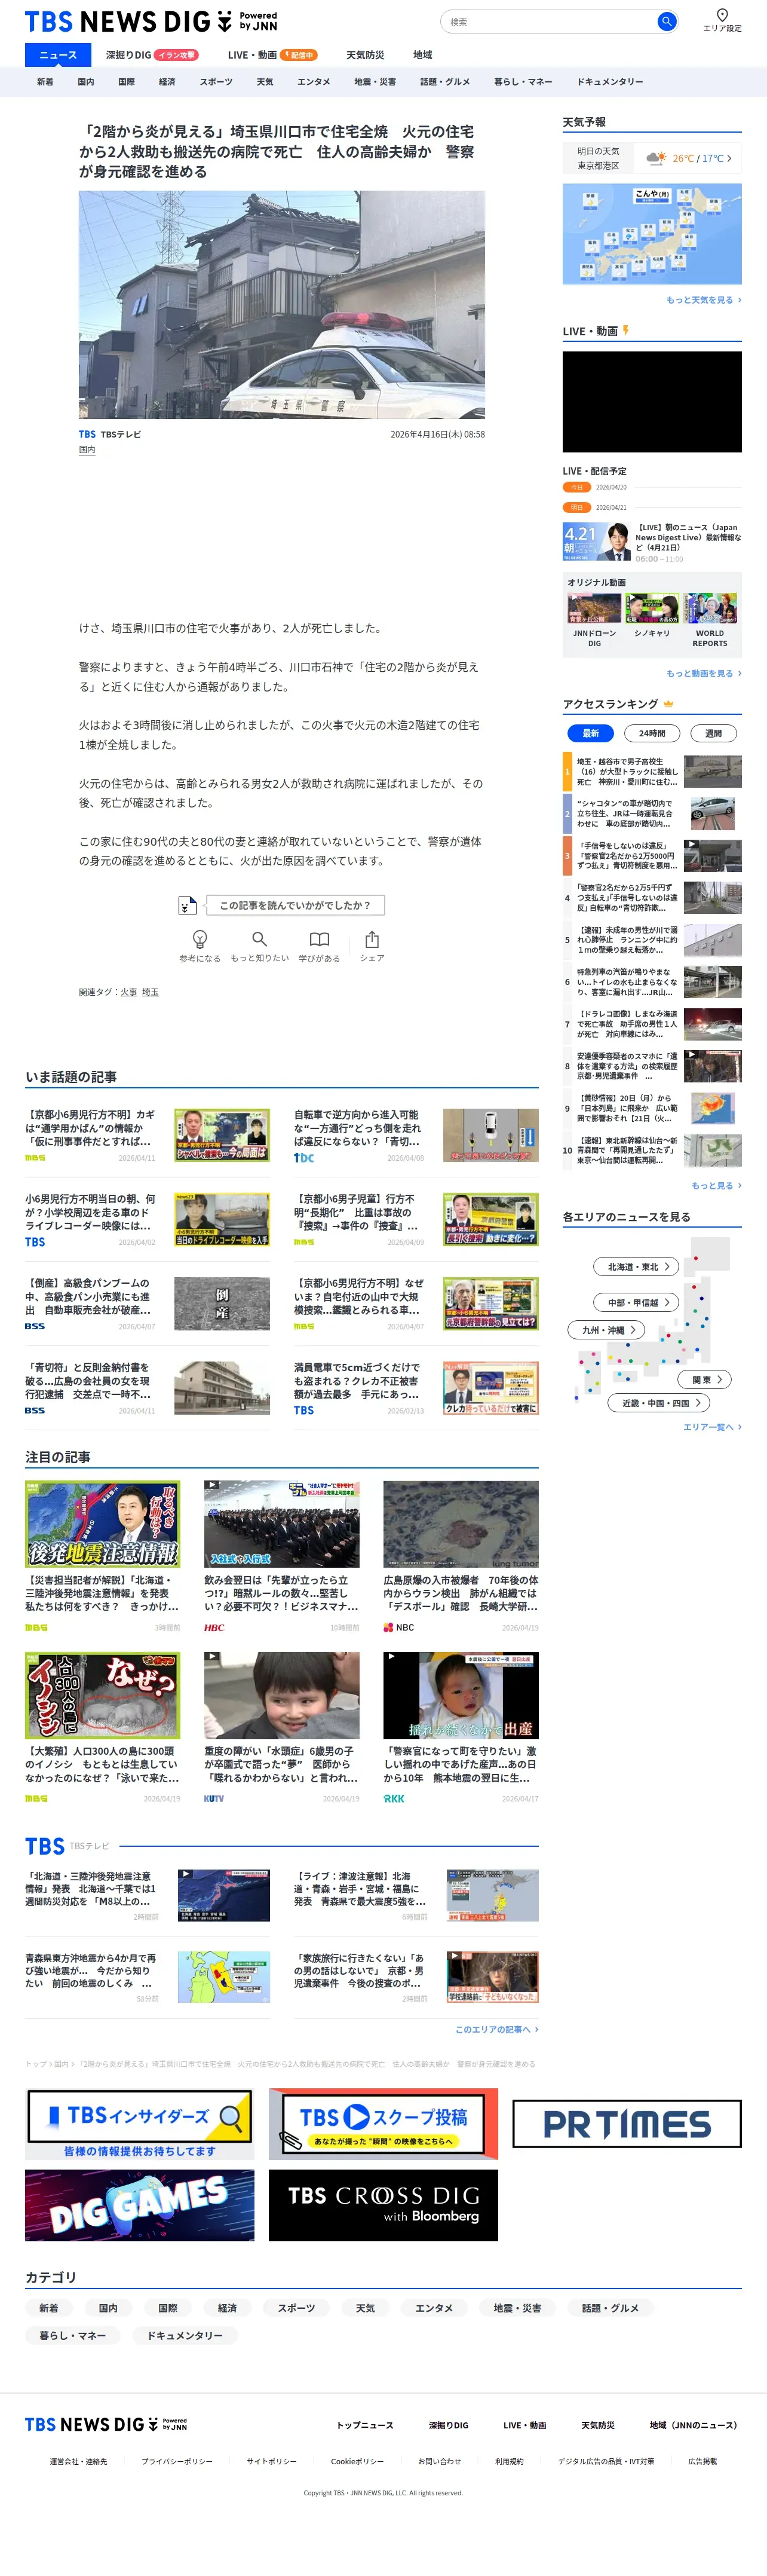Open the 深掘りDIG tab
This screenshot has width=767, height=2576.
(151, 55)
